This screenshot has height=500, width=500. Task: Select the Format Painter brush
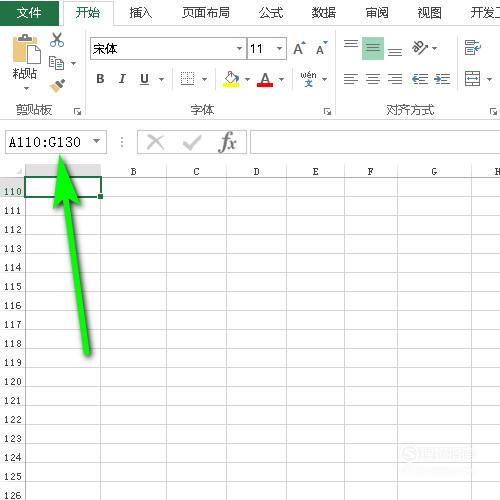(x=57, y=86)
